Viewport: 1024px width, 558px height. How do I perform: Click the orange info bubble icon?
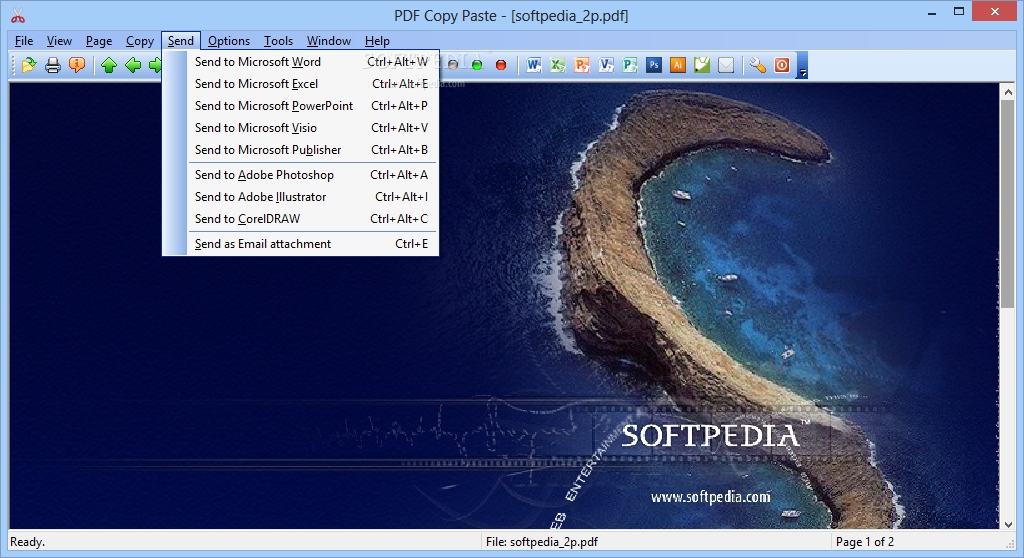[x=77, y=65]
